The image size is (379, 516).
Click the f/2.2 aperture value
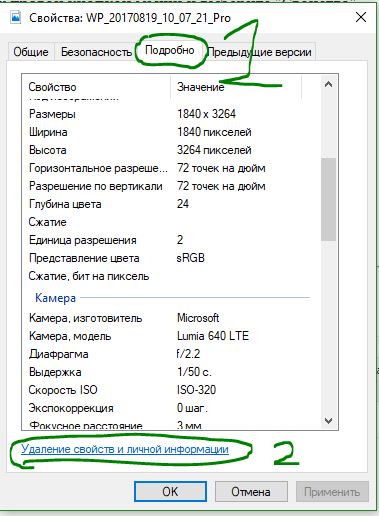pyautogui.click(x=188, y=354)
